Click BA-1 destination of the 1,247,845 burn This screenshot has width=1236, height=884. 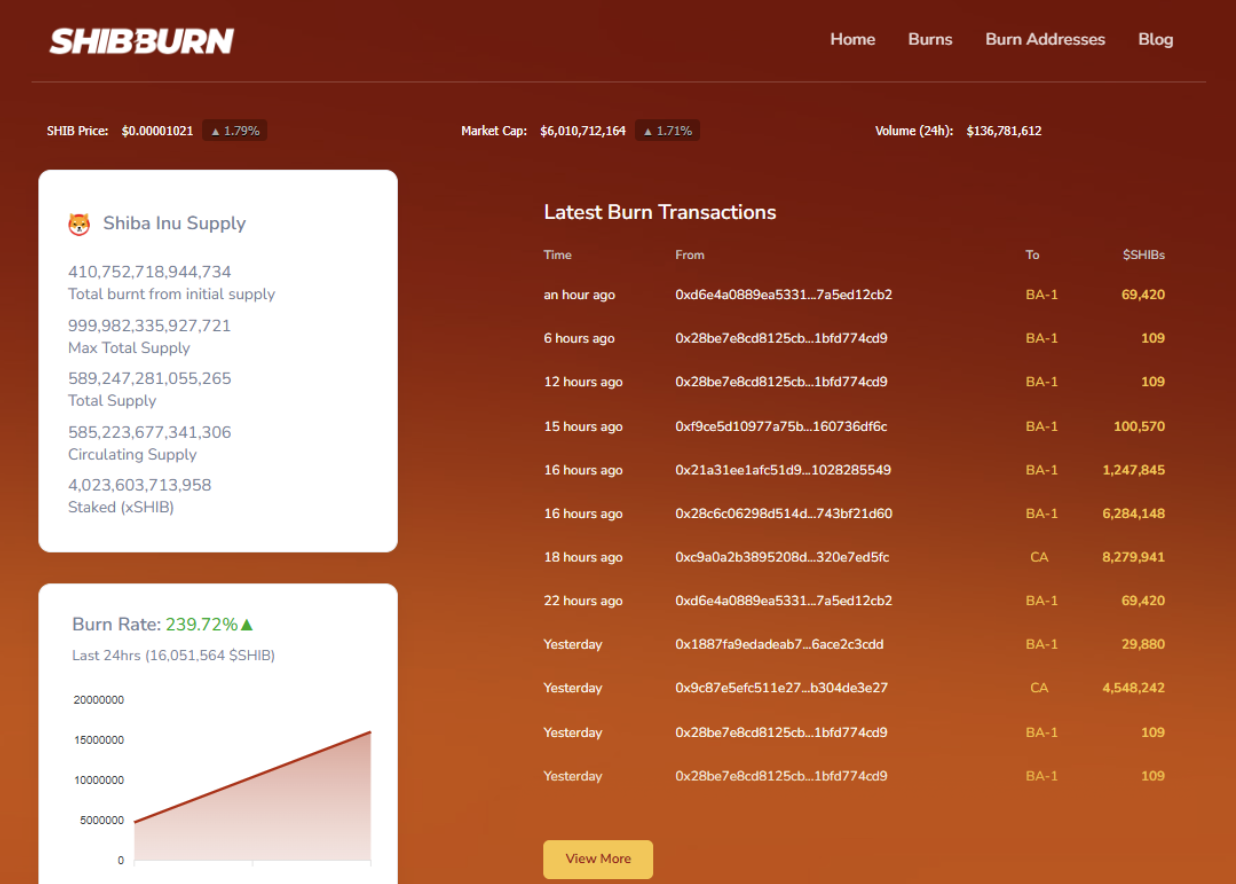[1041, 470]
